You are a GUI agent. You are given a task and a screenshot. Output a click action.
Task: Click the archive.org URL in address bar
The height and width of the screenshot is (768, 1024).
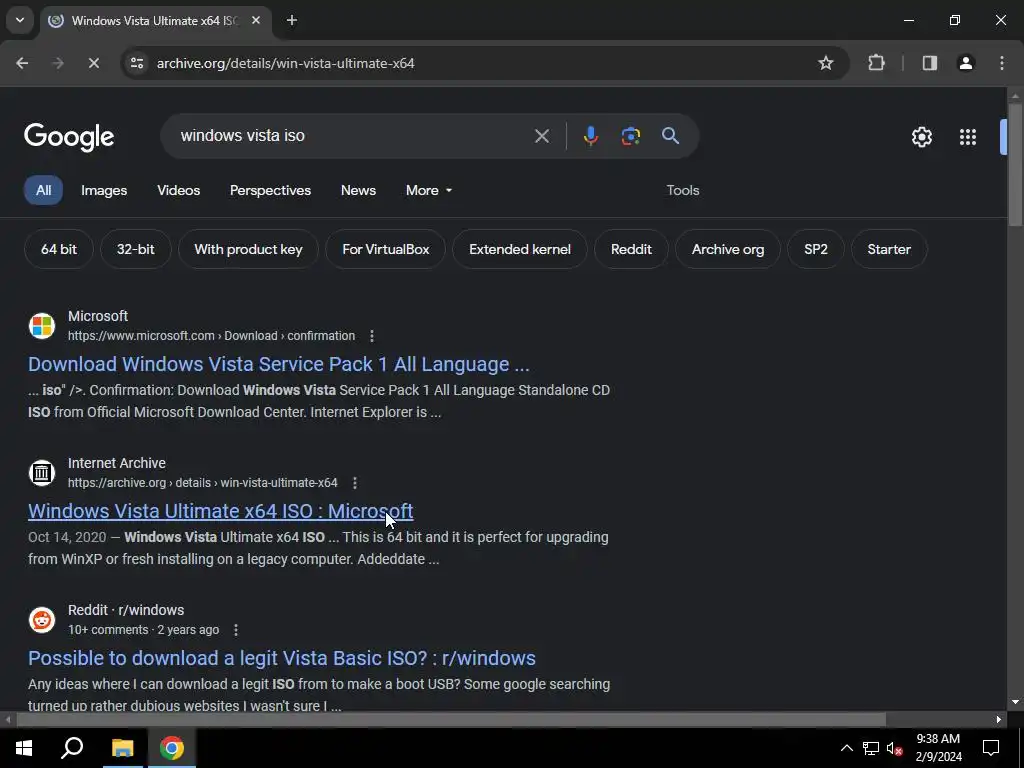tap(285, 63)
